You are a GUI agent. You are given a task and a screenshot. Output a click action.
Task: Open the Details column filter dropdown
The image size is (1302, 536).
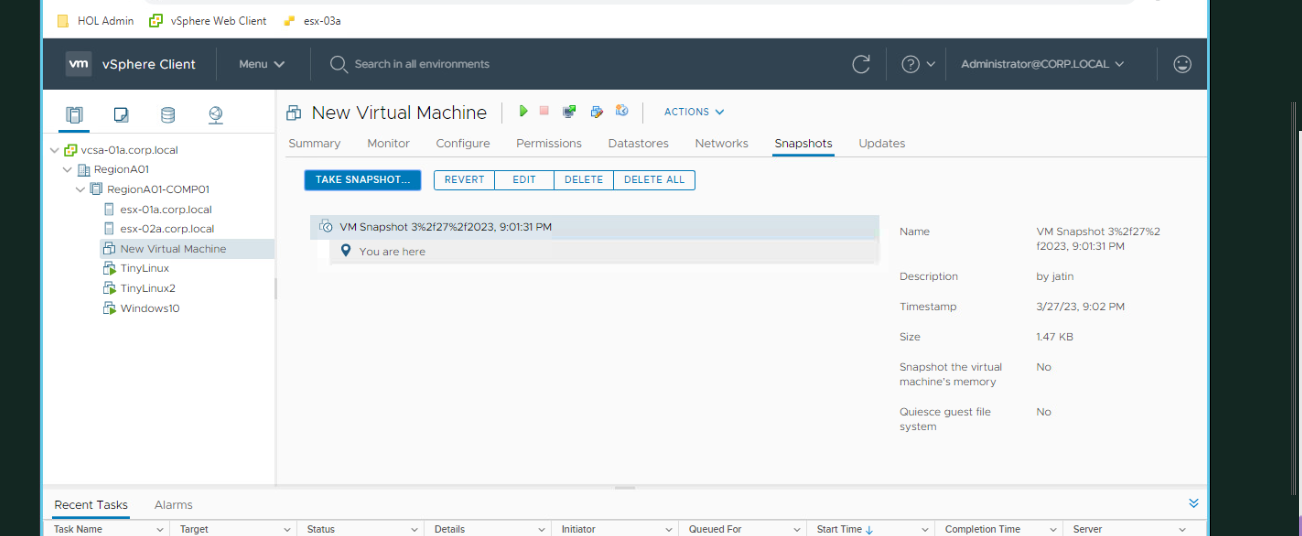542,529
